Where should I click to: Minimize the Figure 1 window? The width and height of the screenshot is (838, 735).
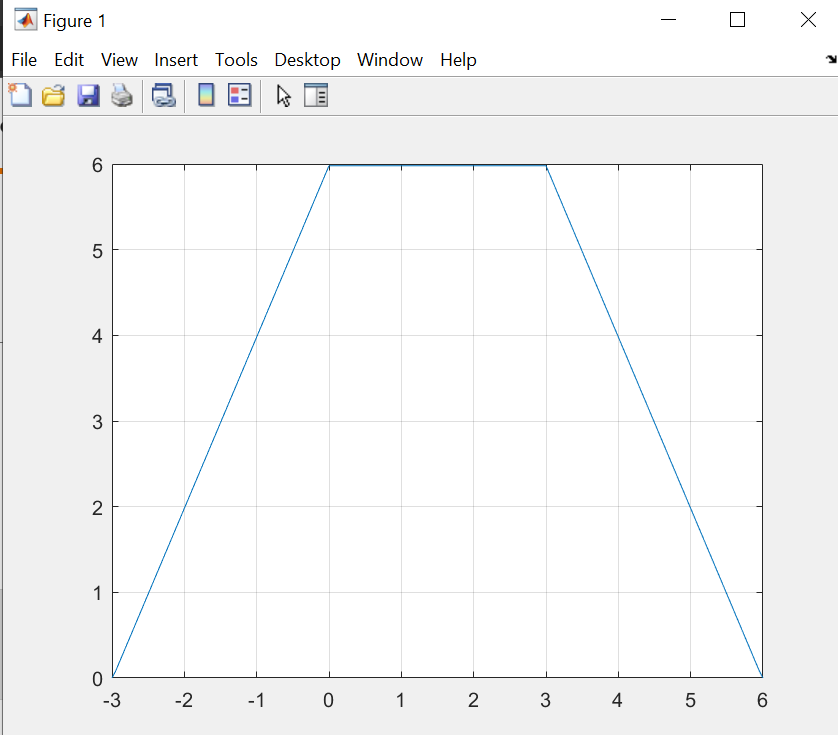click(x=668, y=20)
